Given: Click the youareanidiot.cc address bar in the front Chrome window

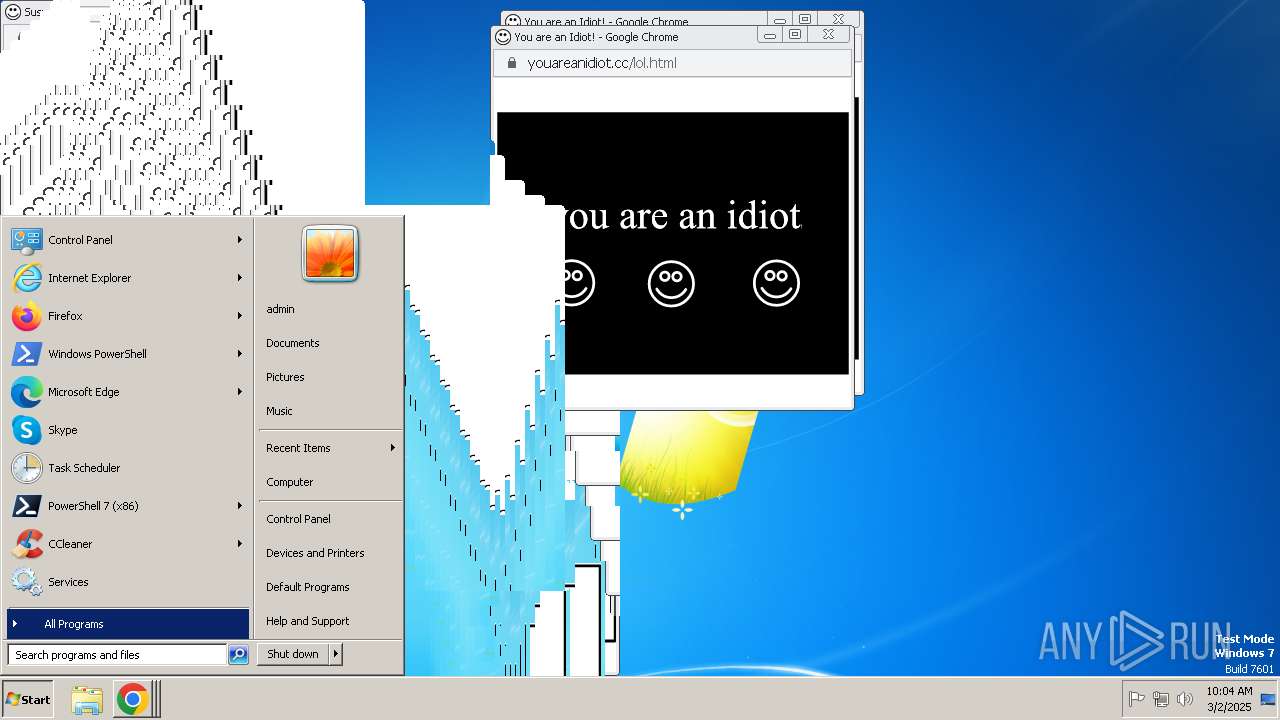Looking at the screenshot, I should (673, 63).
